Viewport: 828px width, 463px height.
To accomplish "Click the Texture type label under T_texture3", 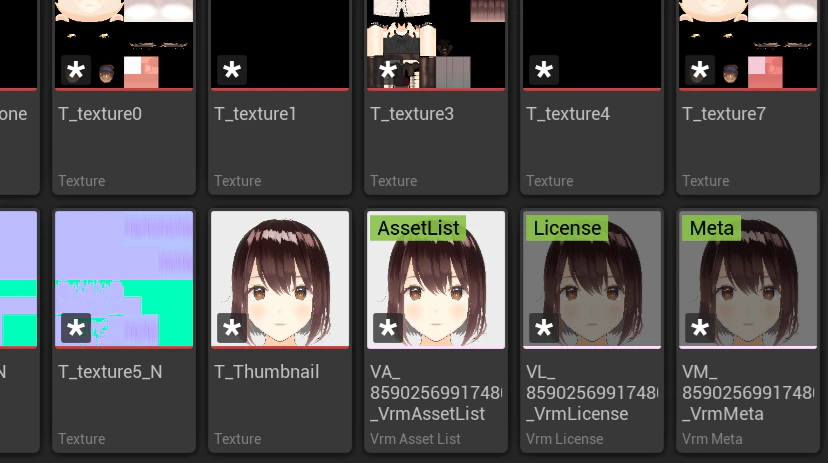I will click(393, 181).
